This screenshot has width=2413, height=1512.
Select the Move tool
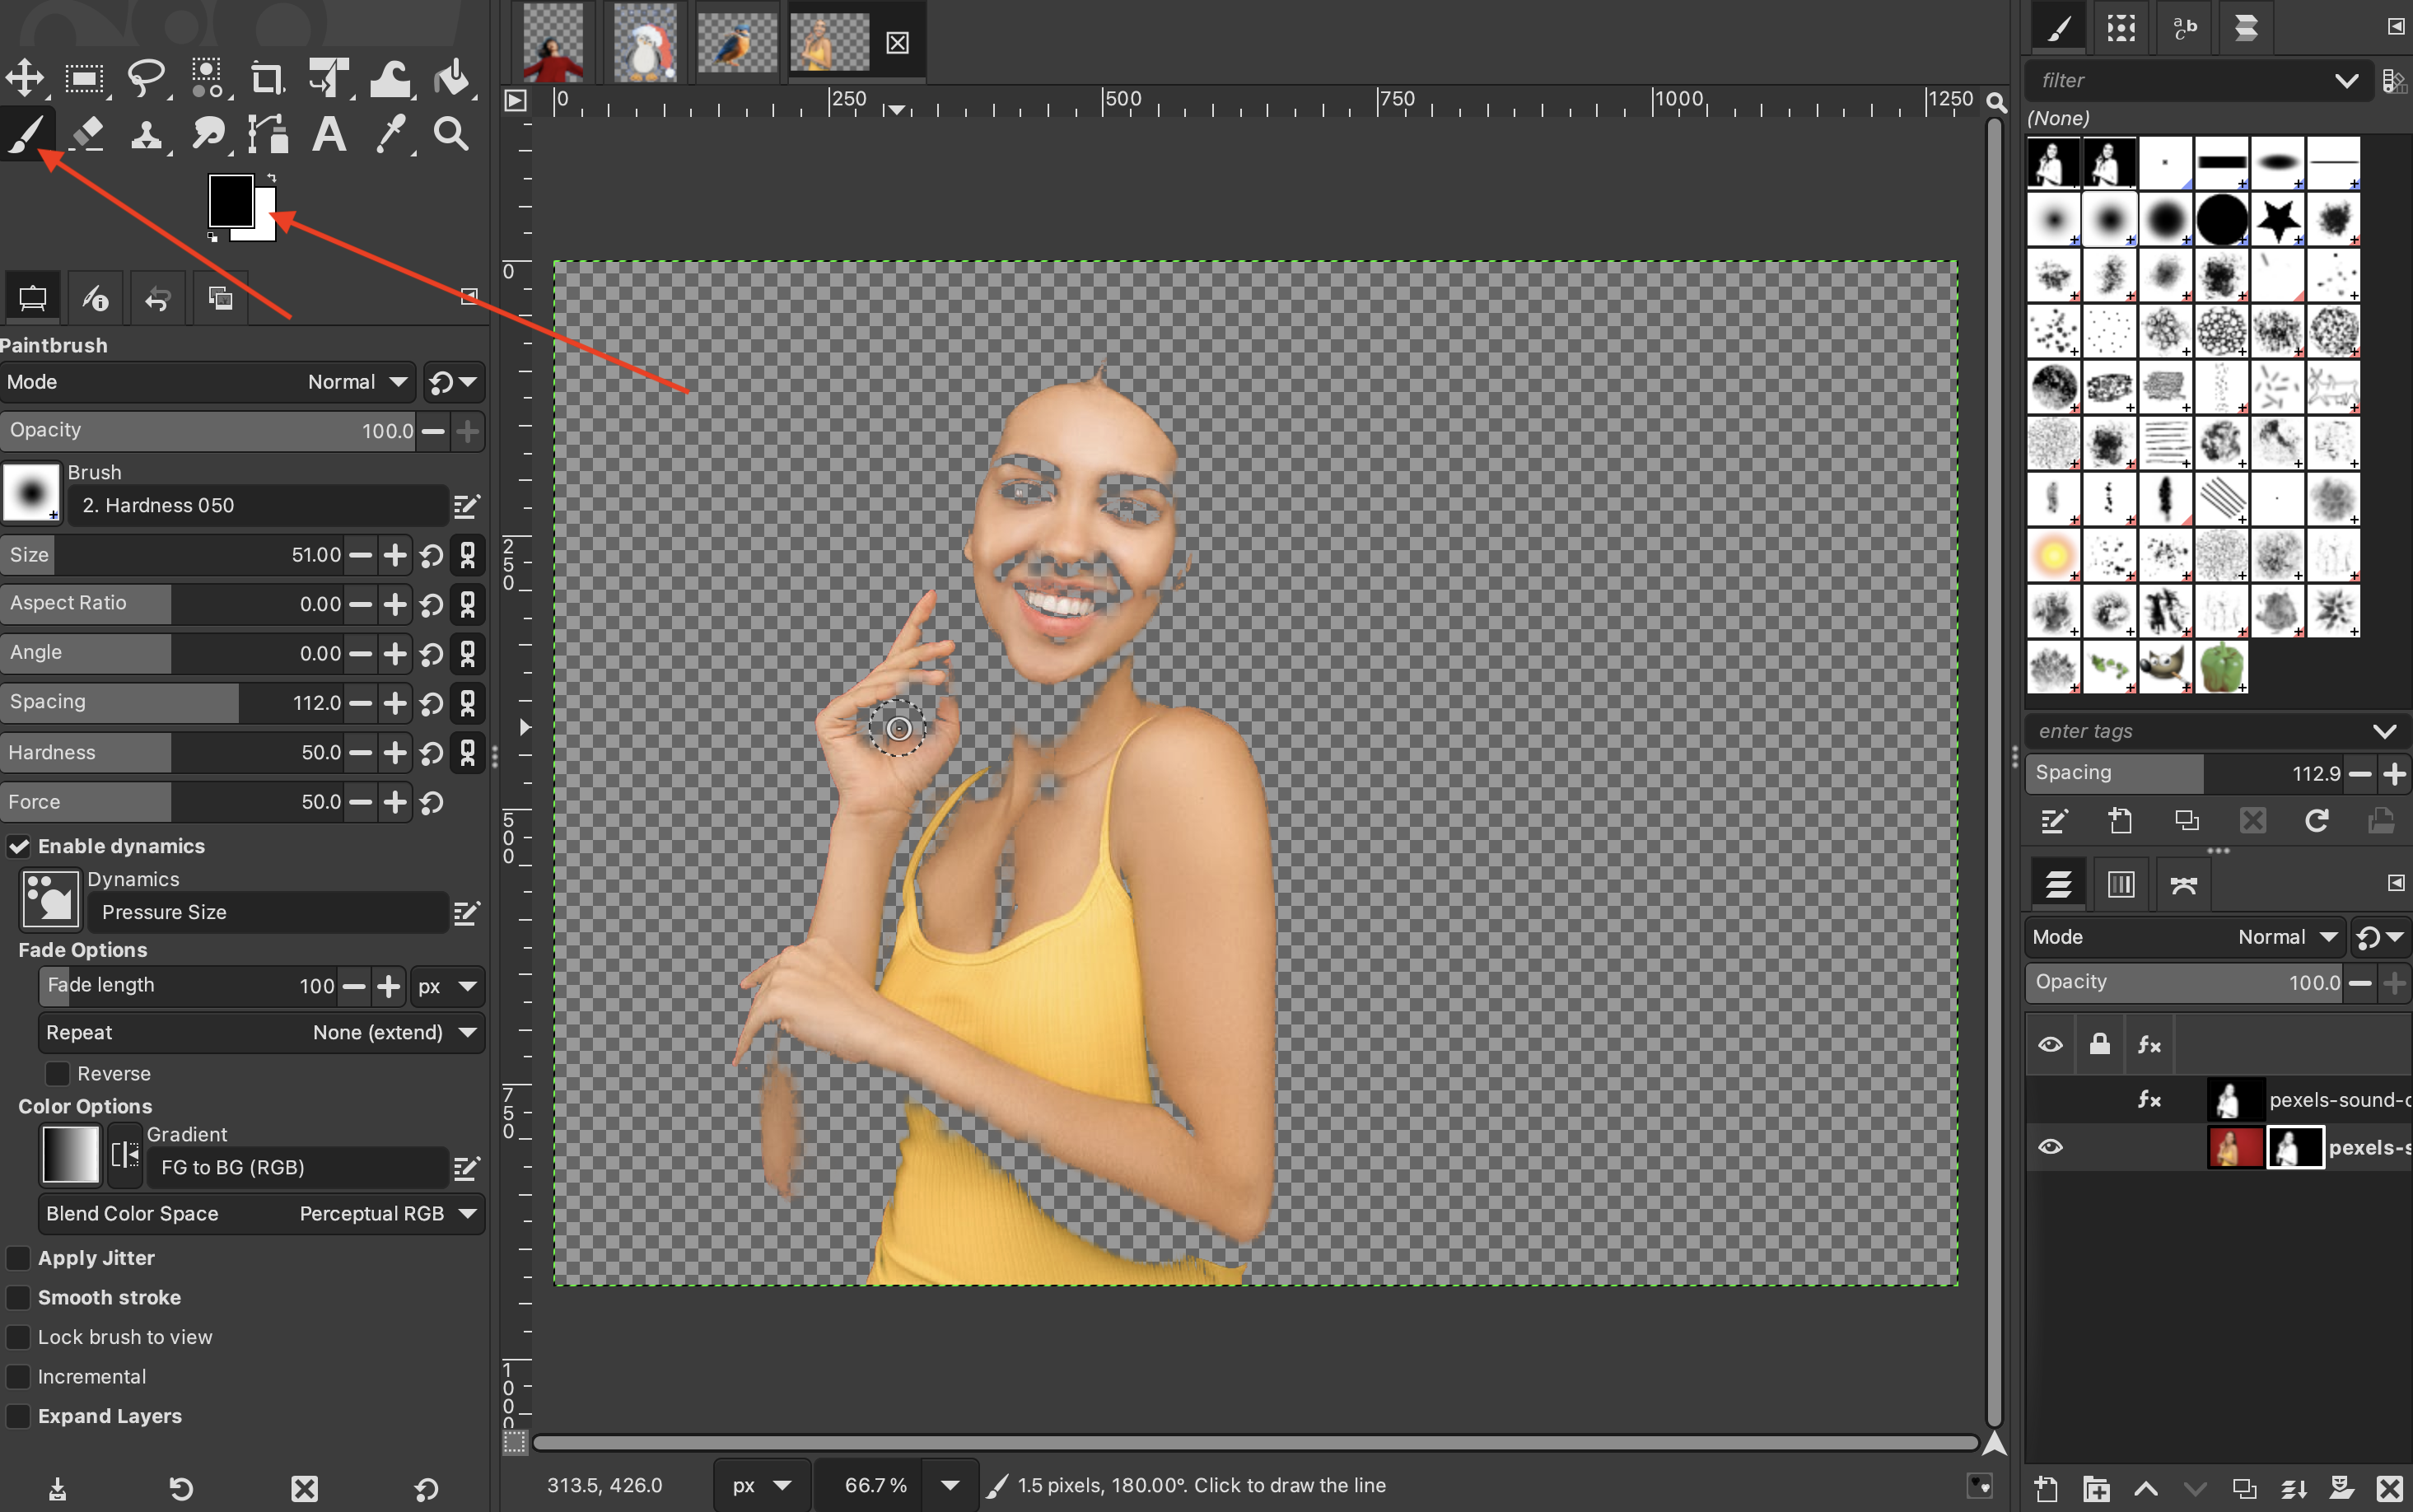pos(25,78)
